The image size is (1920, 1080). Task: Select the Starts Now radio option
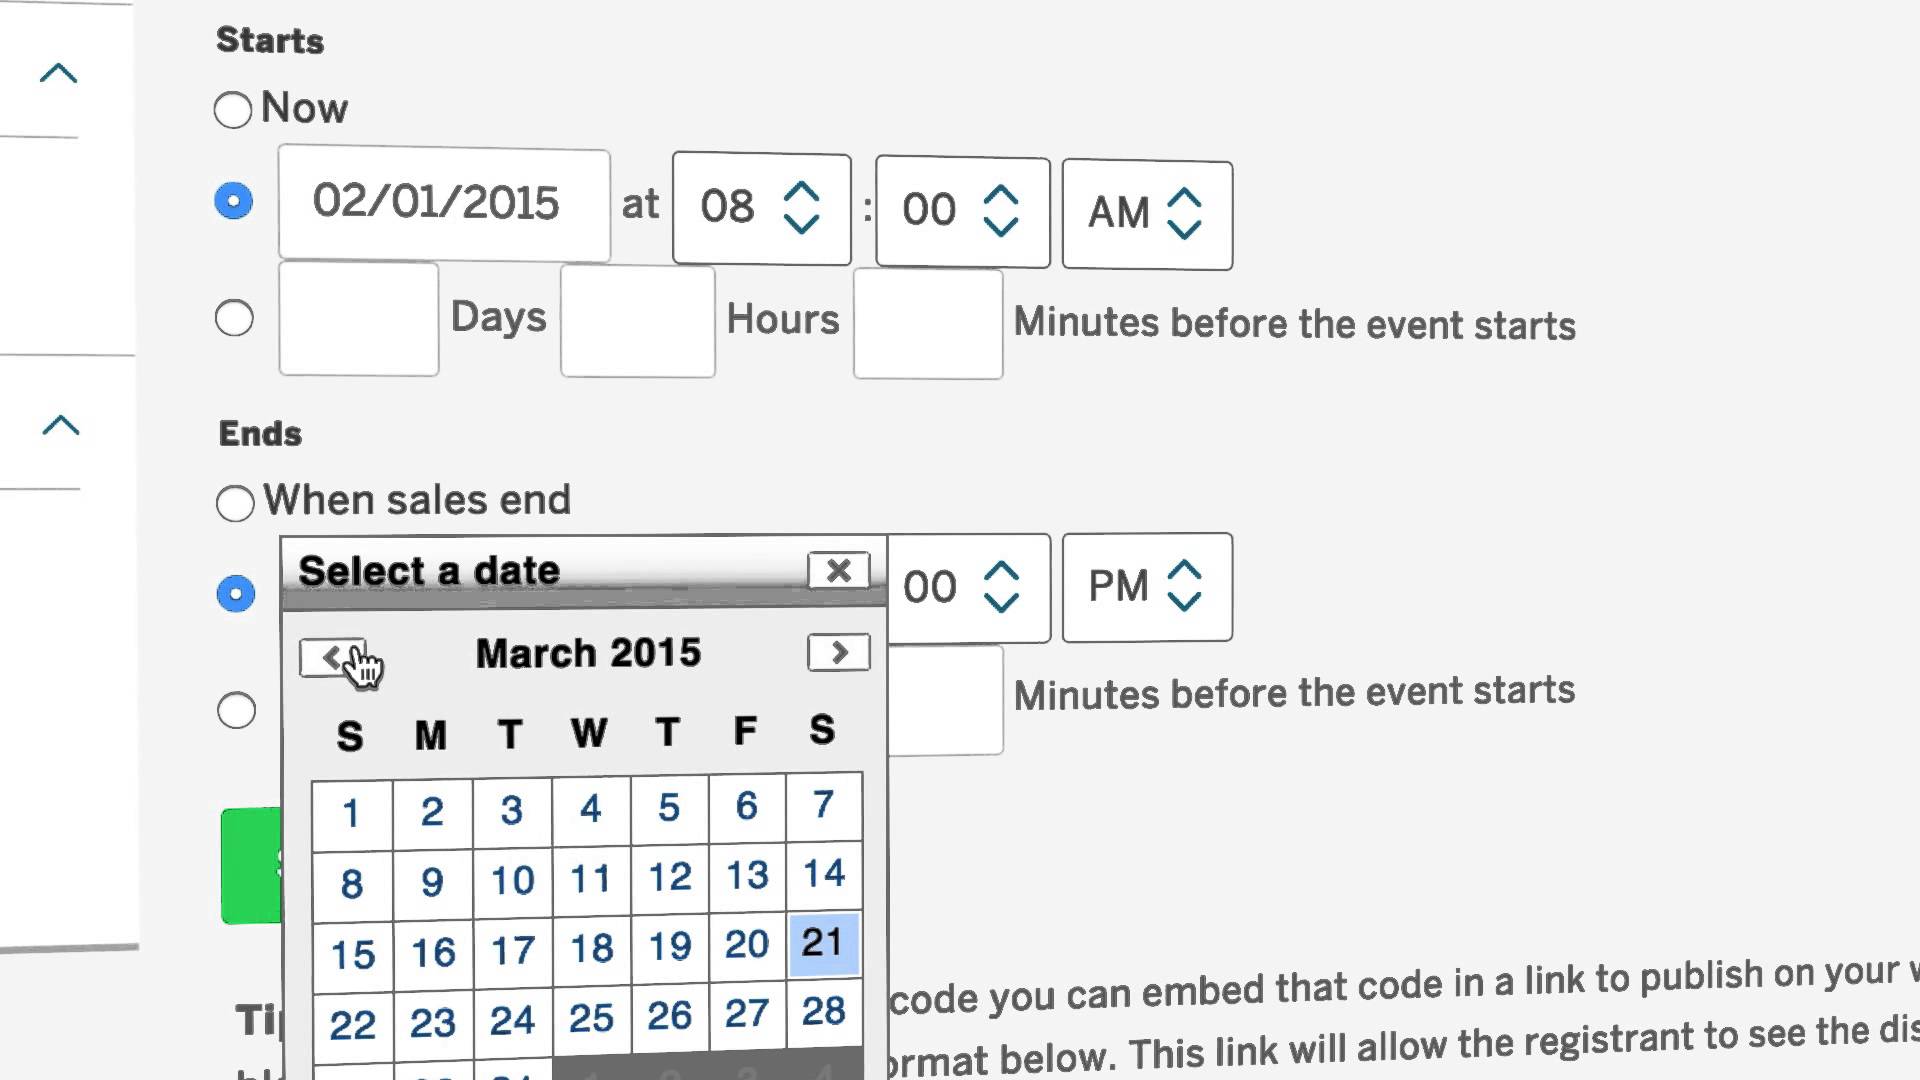pyautogui.click(x=233, y=110)
